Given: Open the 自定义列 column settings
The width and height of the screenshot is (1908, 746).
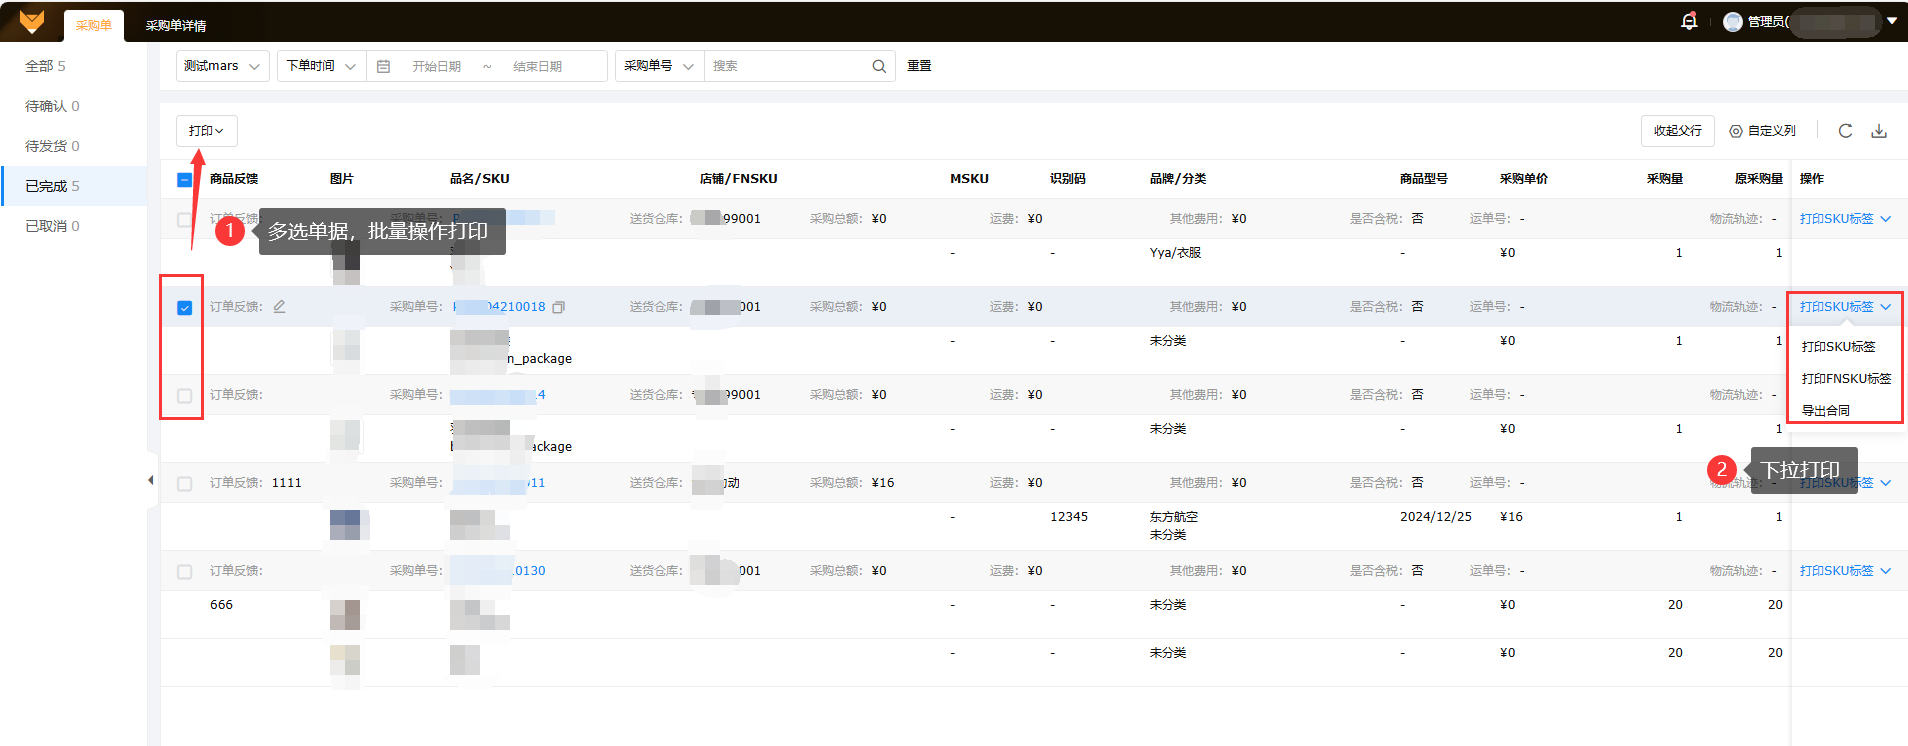Looking at the screenshot, I should point(1763,131).
